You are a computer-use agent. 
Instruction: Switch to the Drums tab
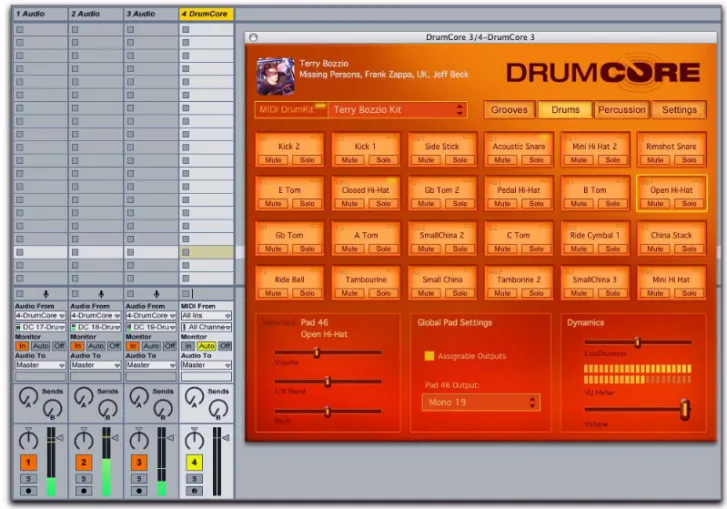[565, 110]
